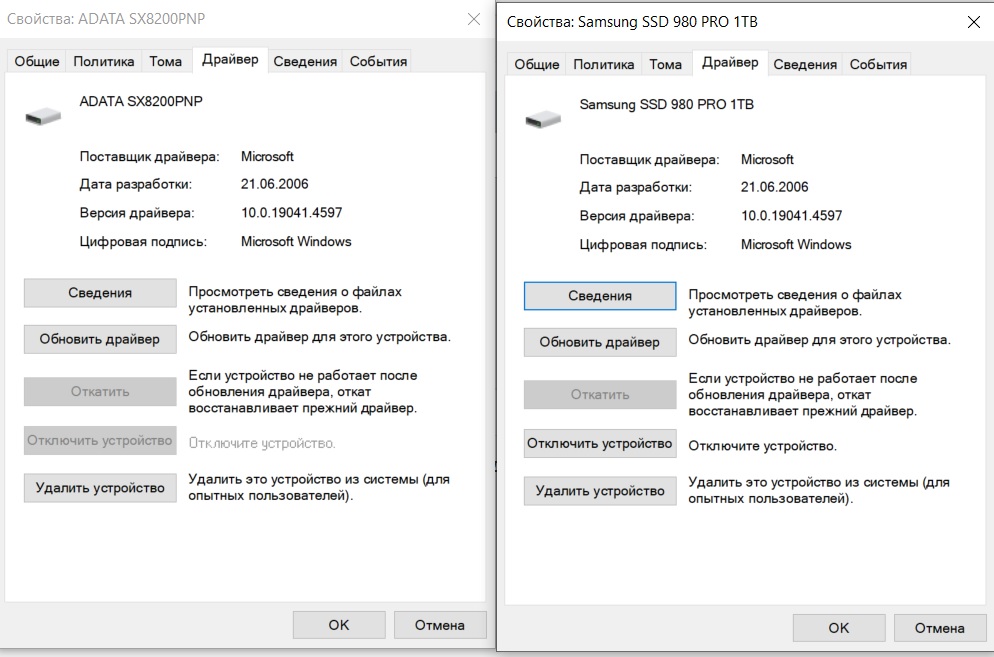Screen dimensions: 994x657
Task: Open События tab in Samsung window
Action: 878,65
